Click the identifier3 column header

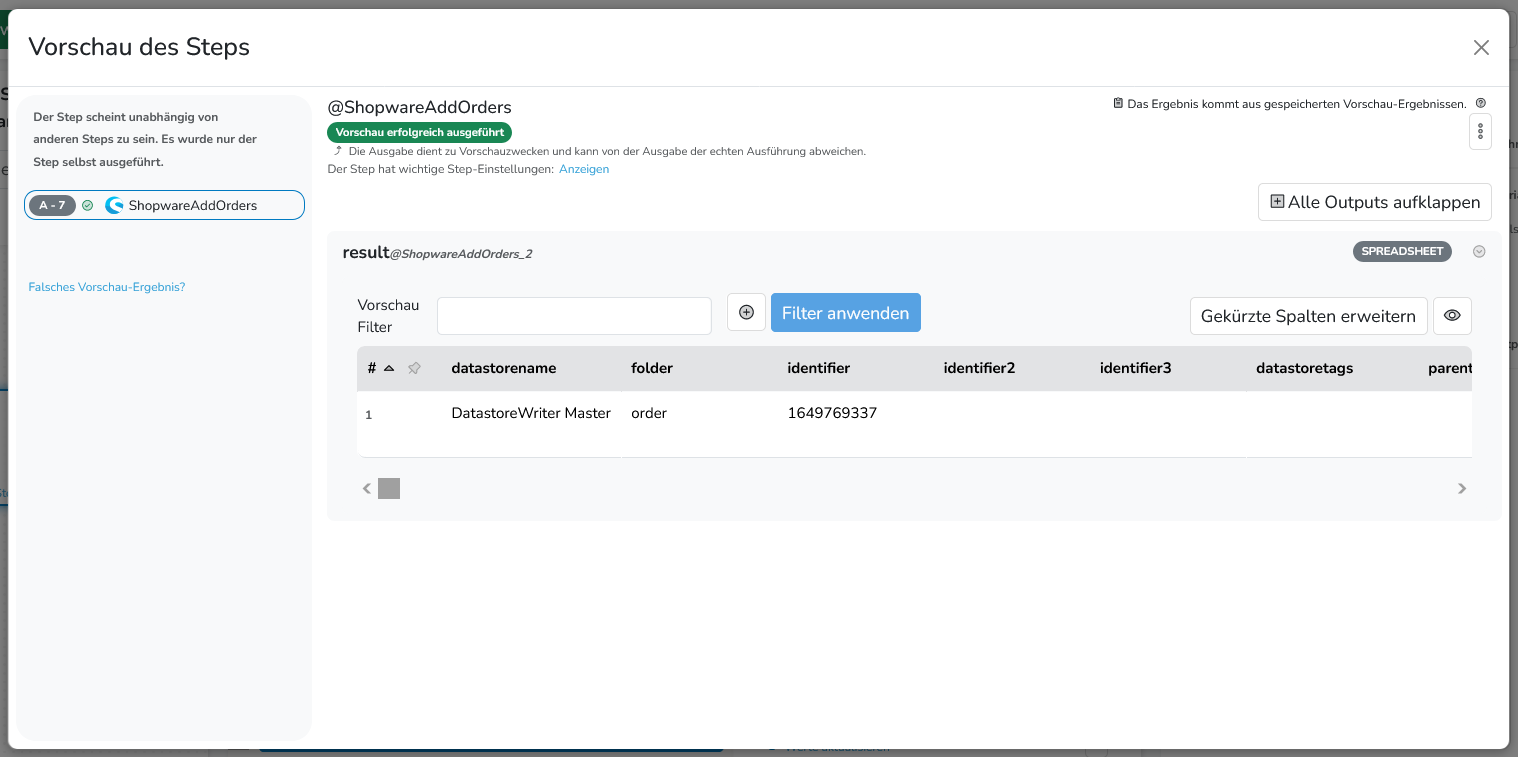pos(1136,368)
